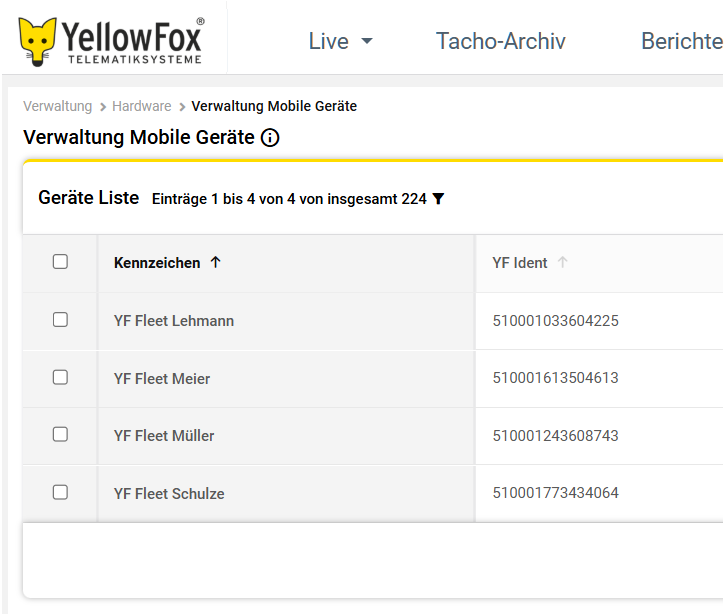The image size is (724, 614).
Task: Click the info icon beside page title
Action: [269, 138]
